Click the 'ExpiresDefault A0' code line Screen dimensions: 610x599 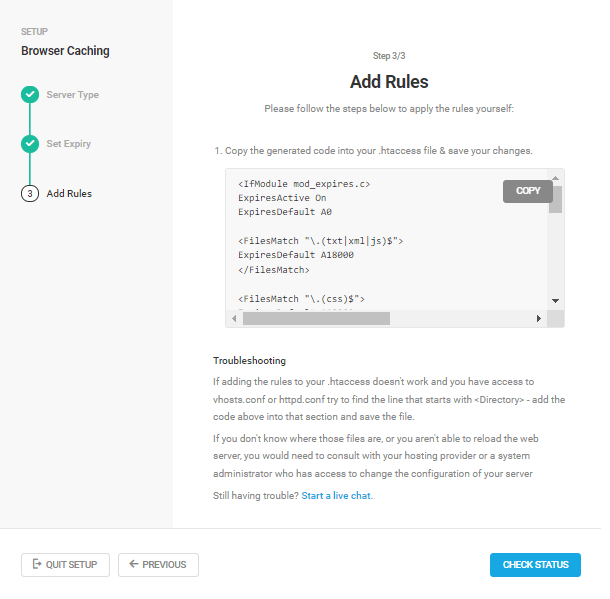[x=285, y=212]
